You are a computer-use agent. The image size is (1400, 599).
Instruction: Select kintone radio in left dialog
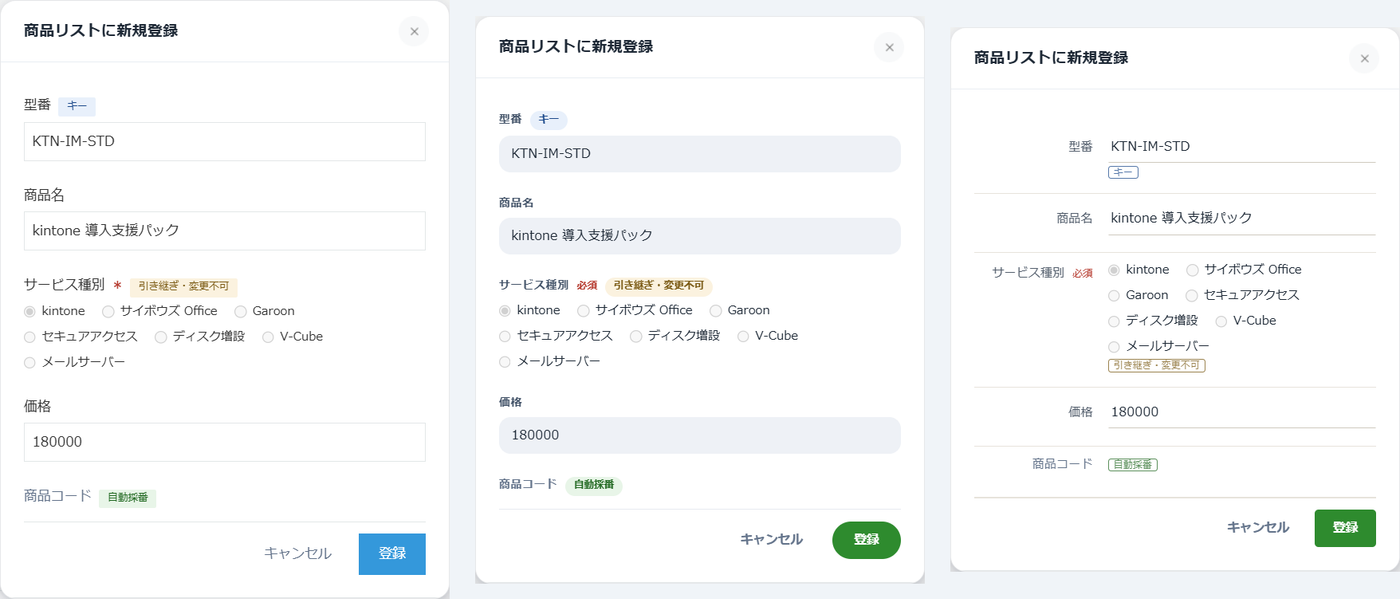(30, 311)
